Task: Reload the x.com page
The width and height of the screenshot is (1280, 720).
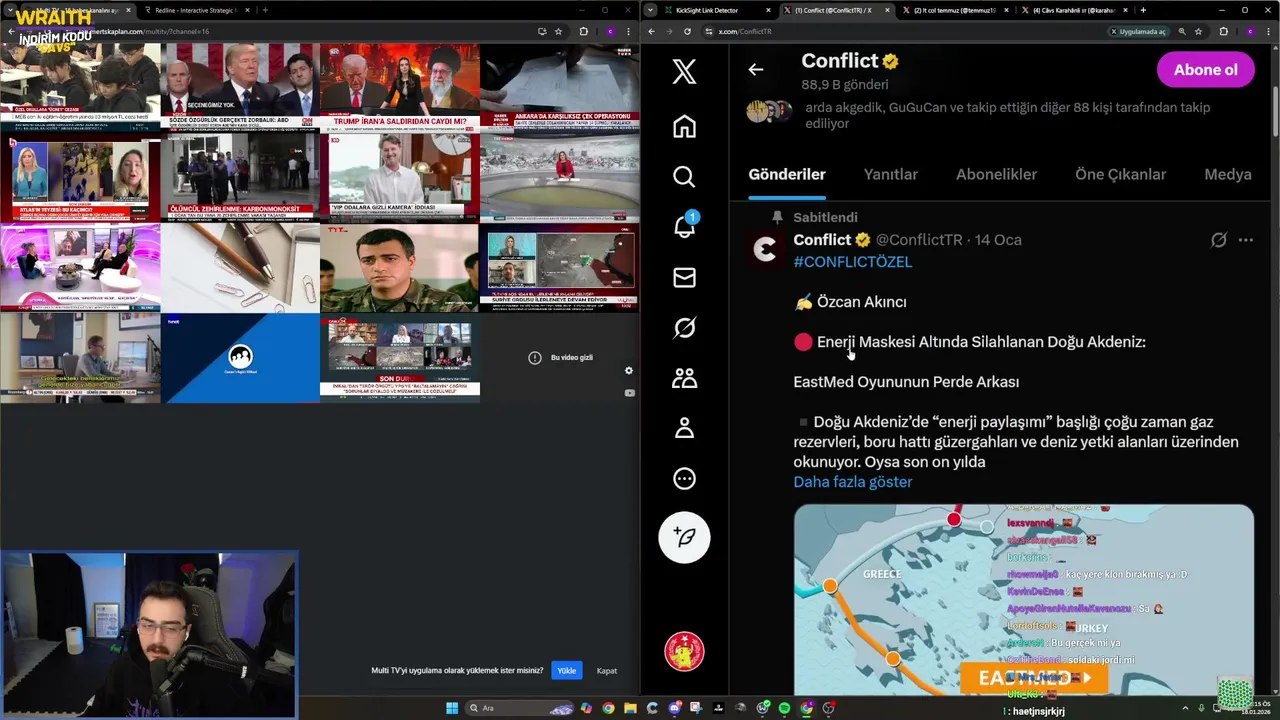Action: click(x=687, y=31)
